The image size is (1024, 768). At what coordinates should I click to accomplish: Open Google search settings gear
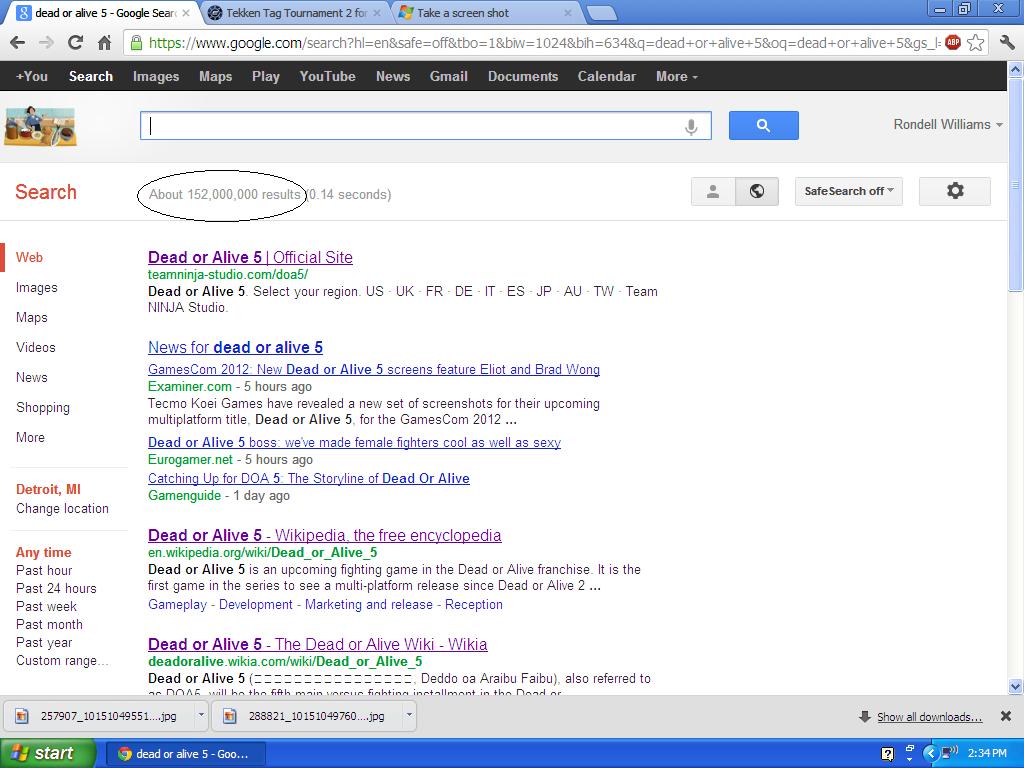pos(954,191)
